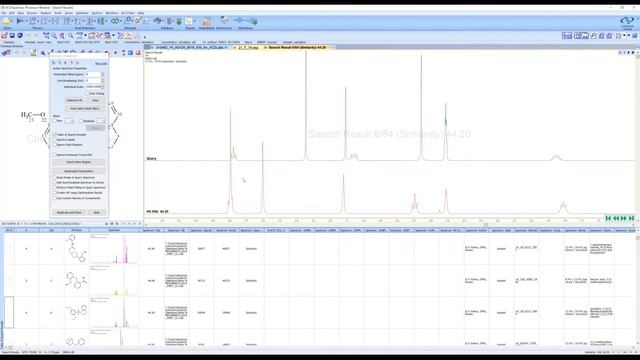Adjust Horizontal Offset spinner arrows
The image size is (640, 360).
click(x=102, y=74)
